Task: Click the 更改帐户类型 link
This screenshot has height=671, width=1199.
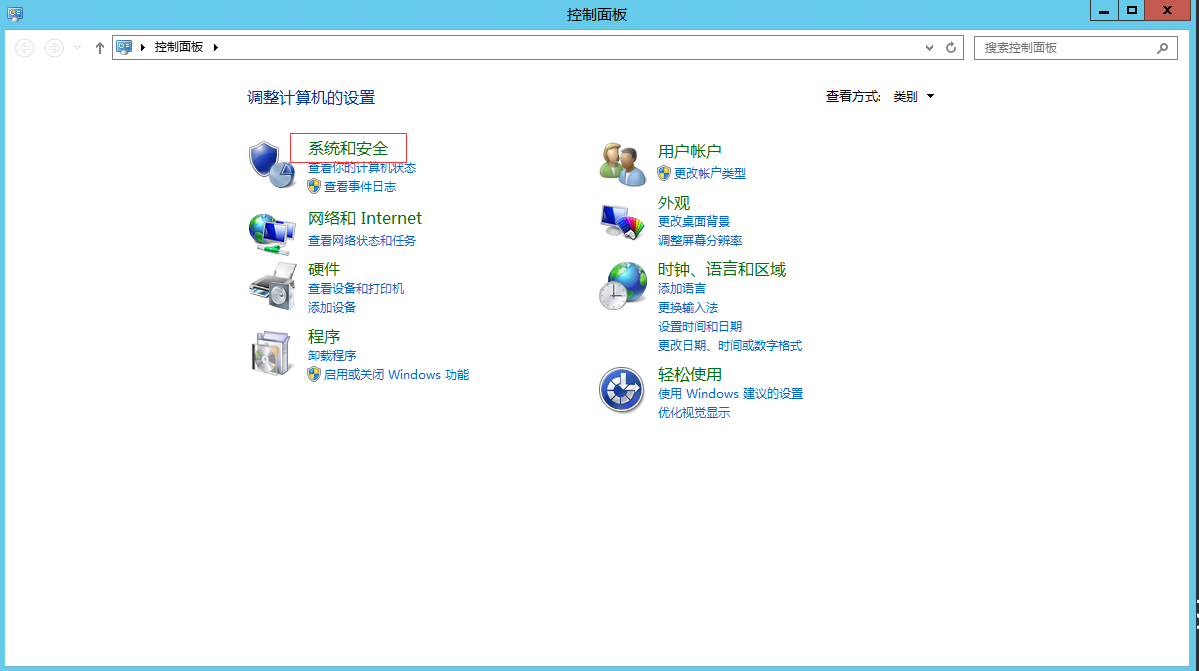Action: coord(710,172)
